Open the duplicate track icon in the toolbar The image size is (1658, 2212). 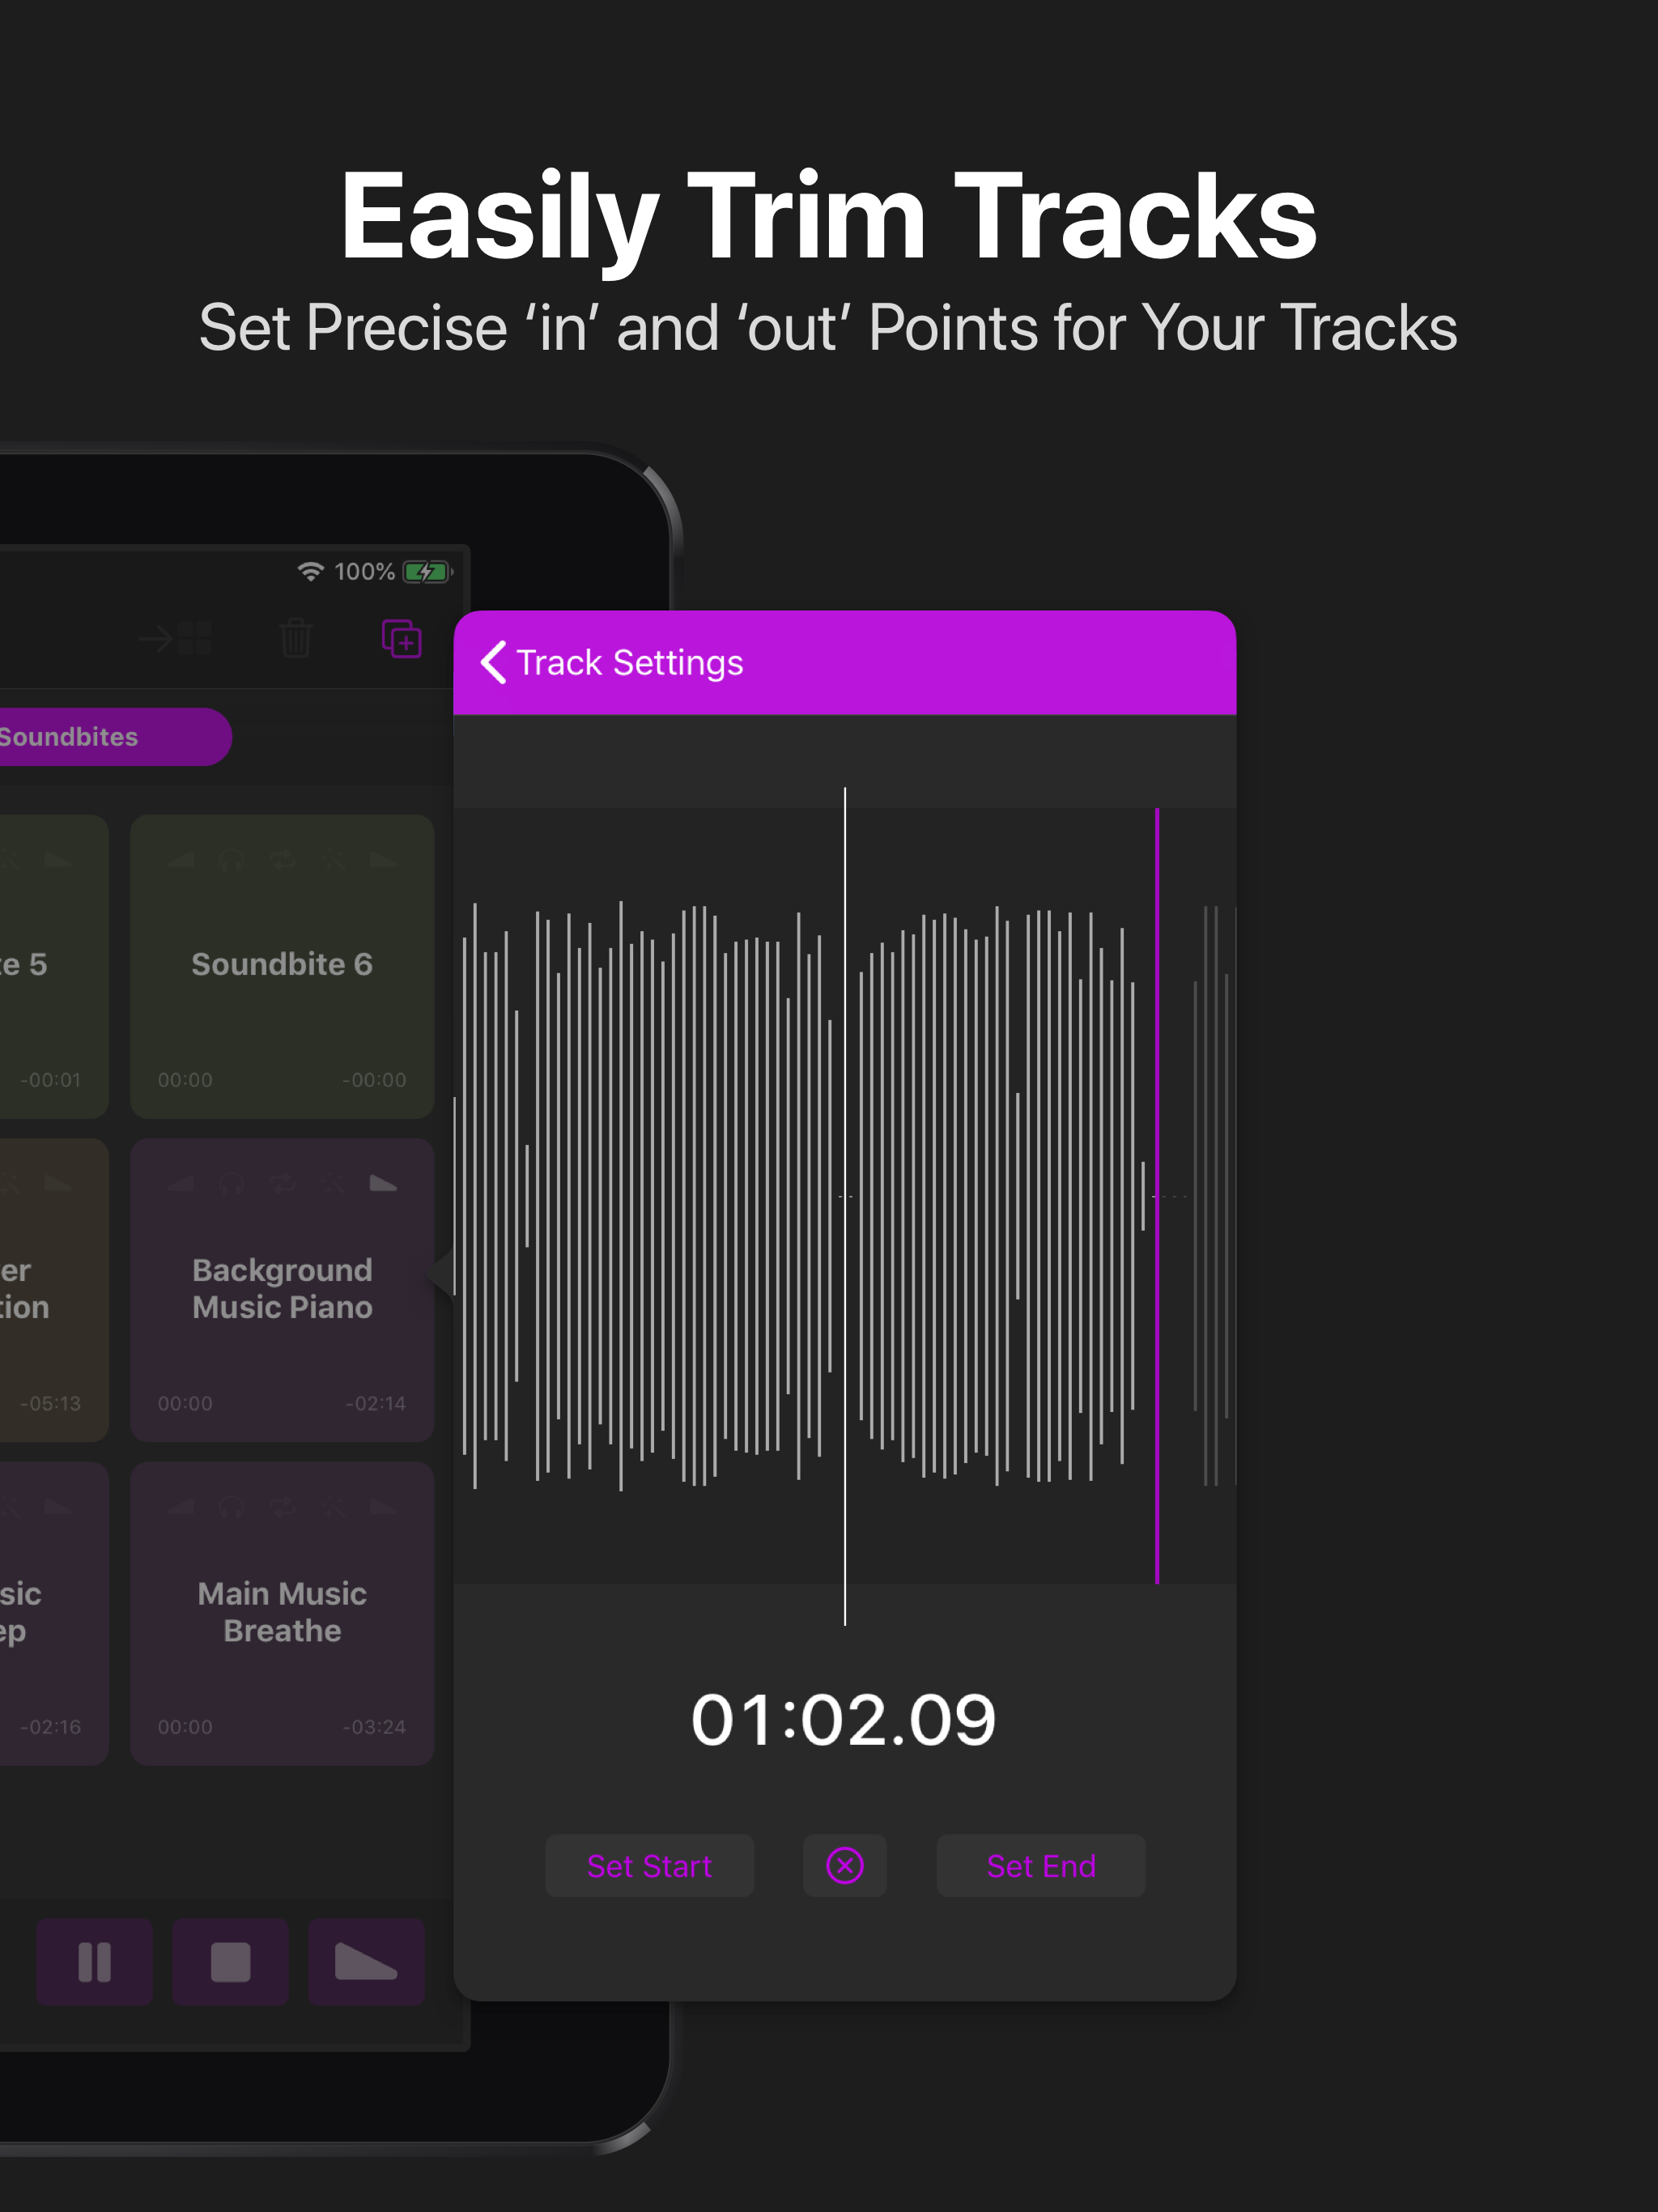(x=401, y=640)
